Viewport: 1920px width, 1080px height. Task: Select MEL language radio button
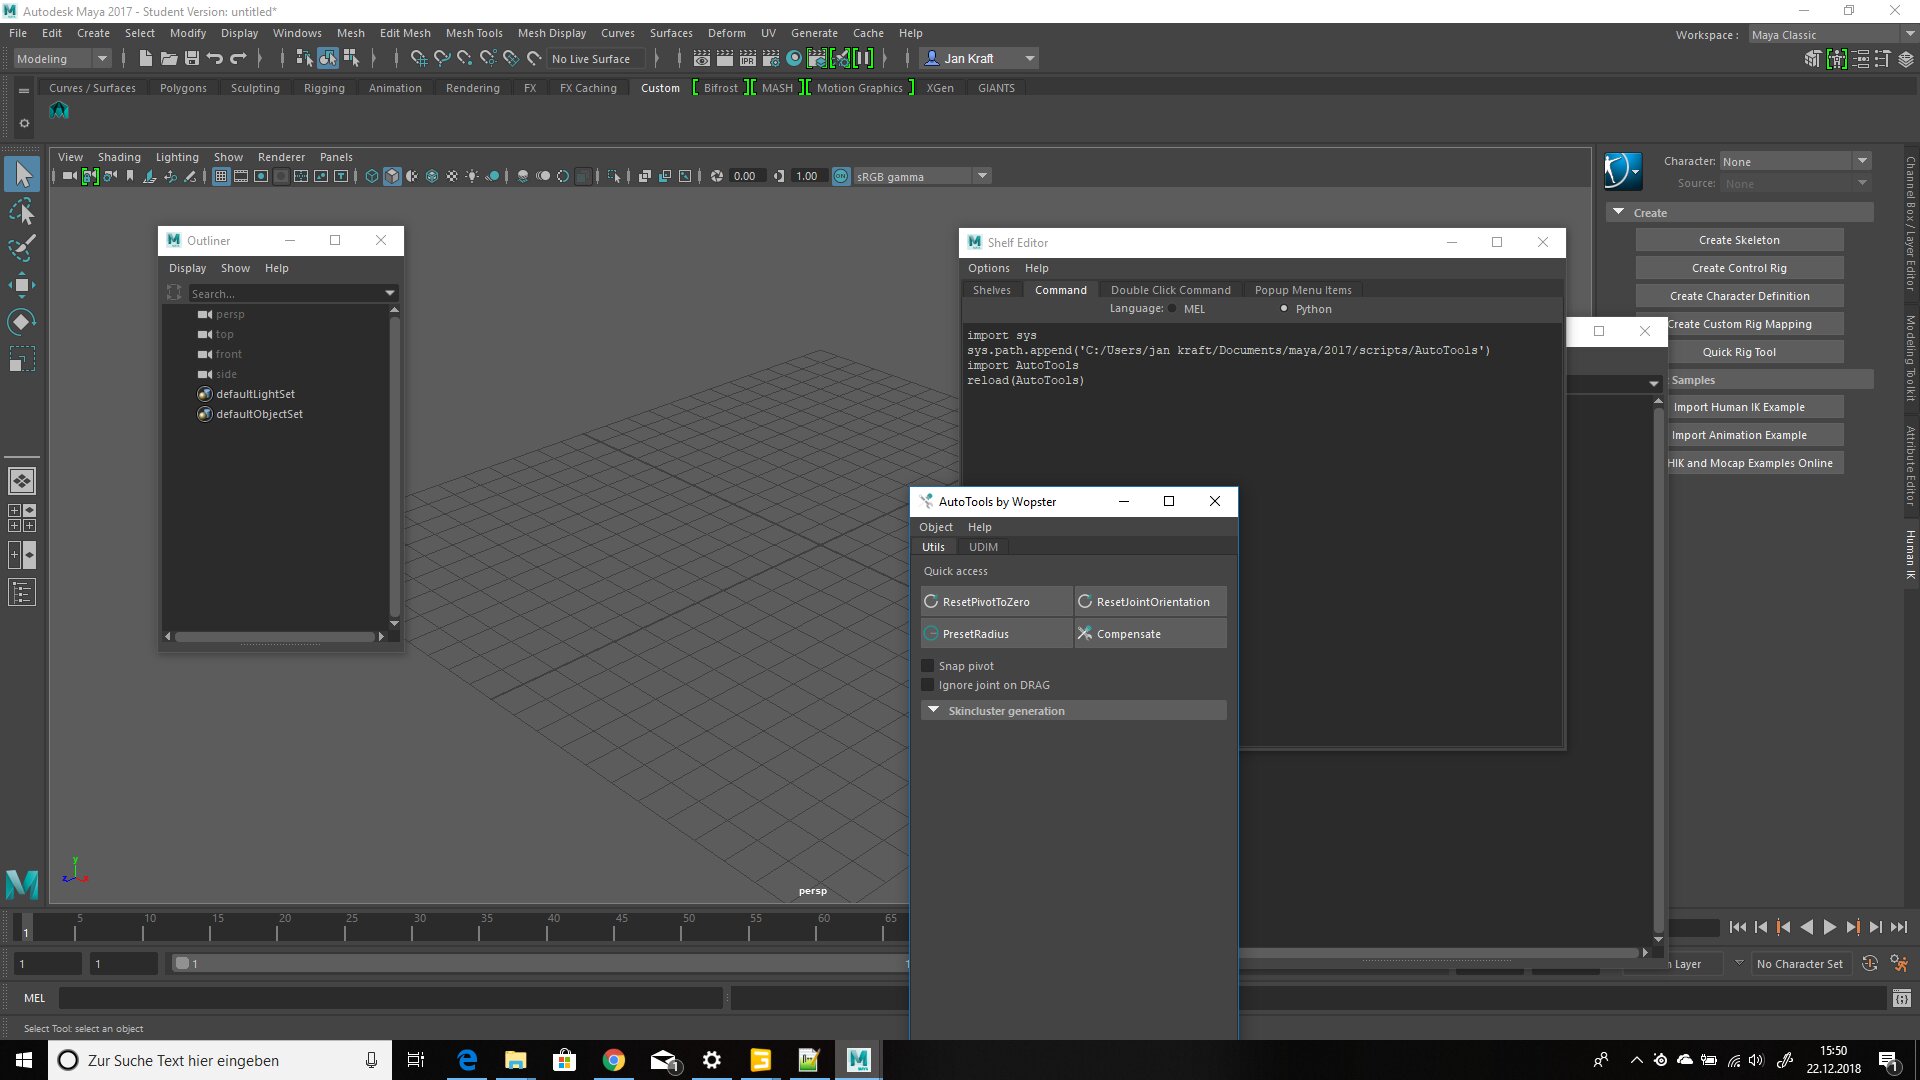tap(1173, 309)
